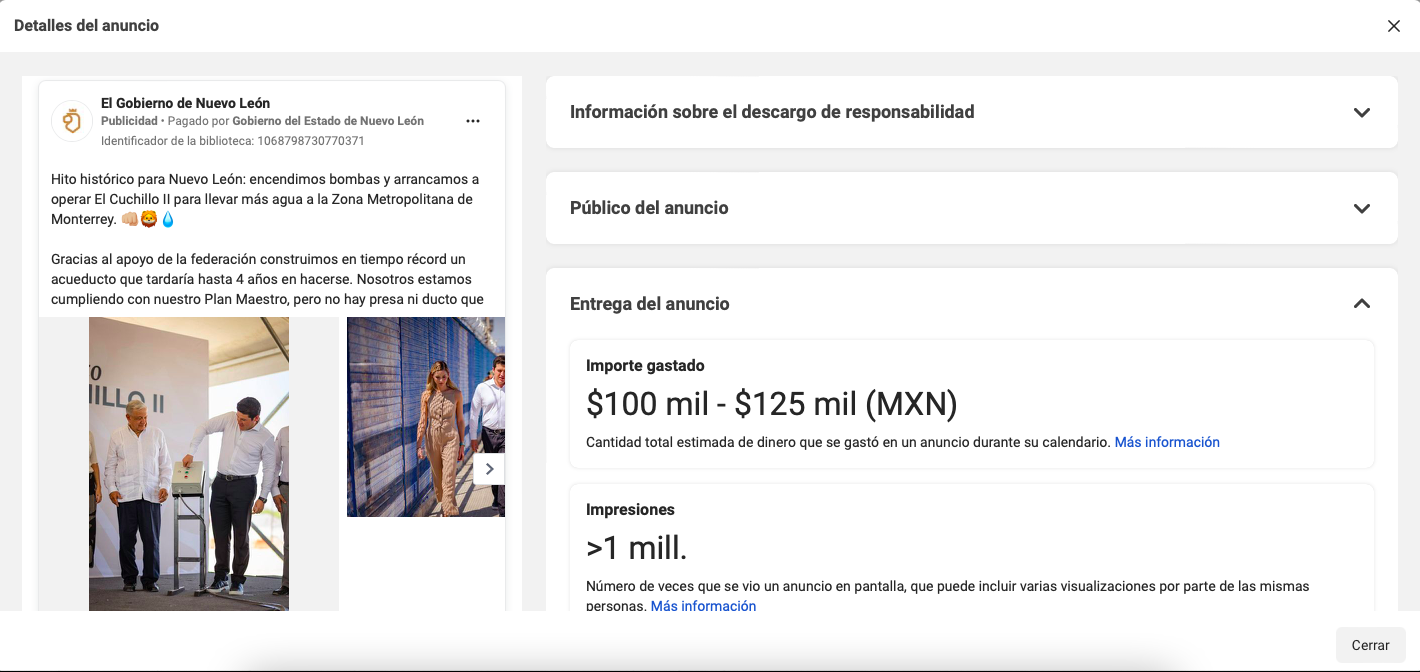Collapse the Entrega del anuncio chevron
The height and width of the screenshot is (672, 1420).
tap(1361, 304)
